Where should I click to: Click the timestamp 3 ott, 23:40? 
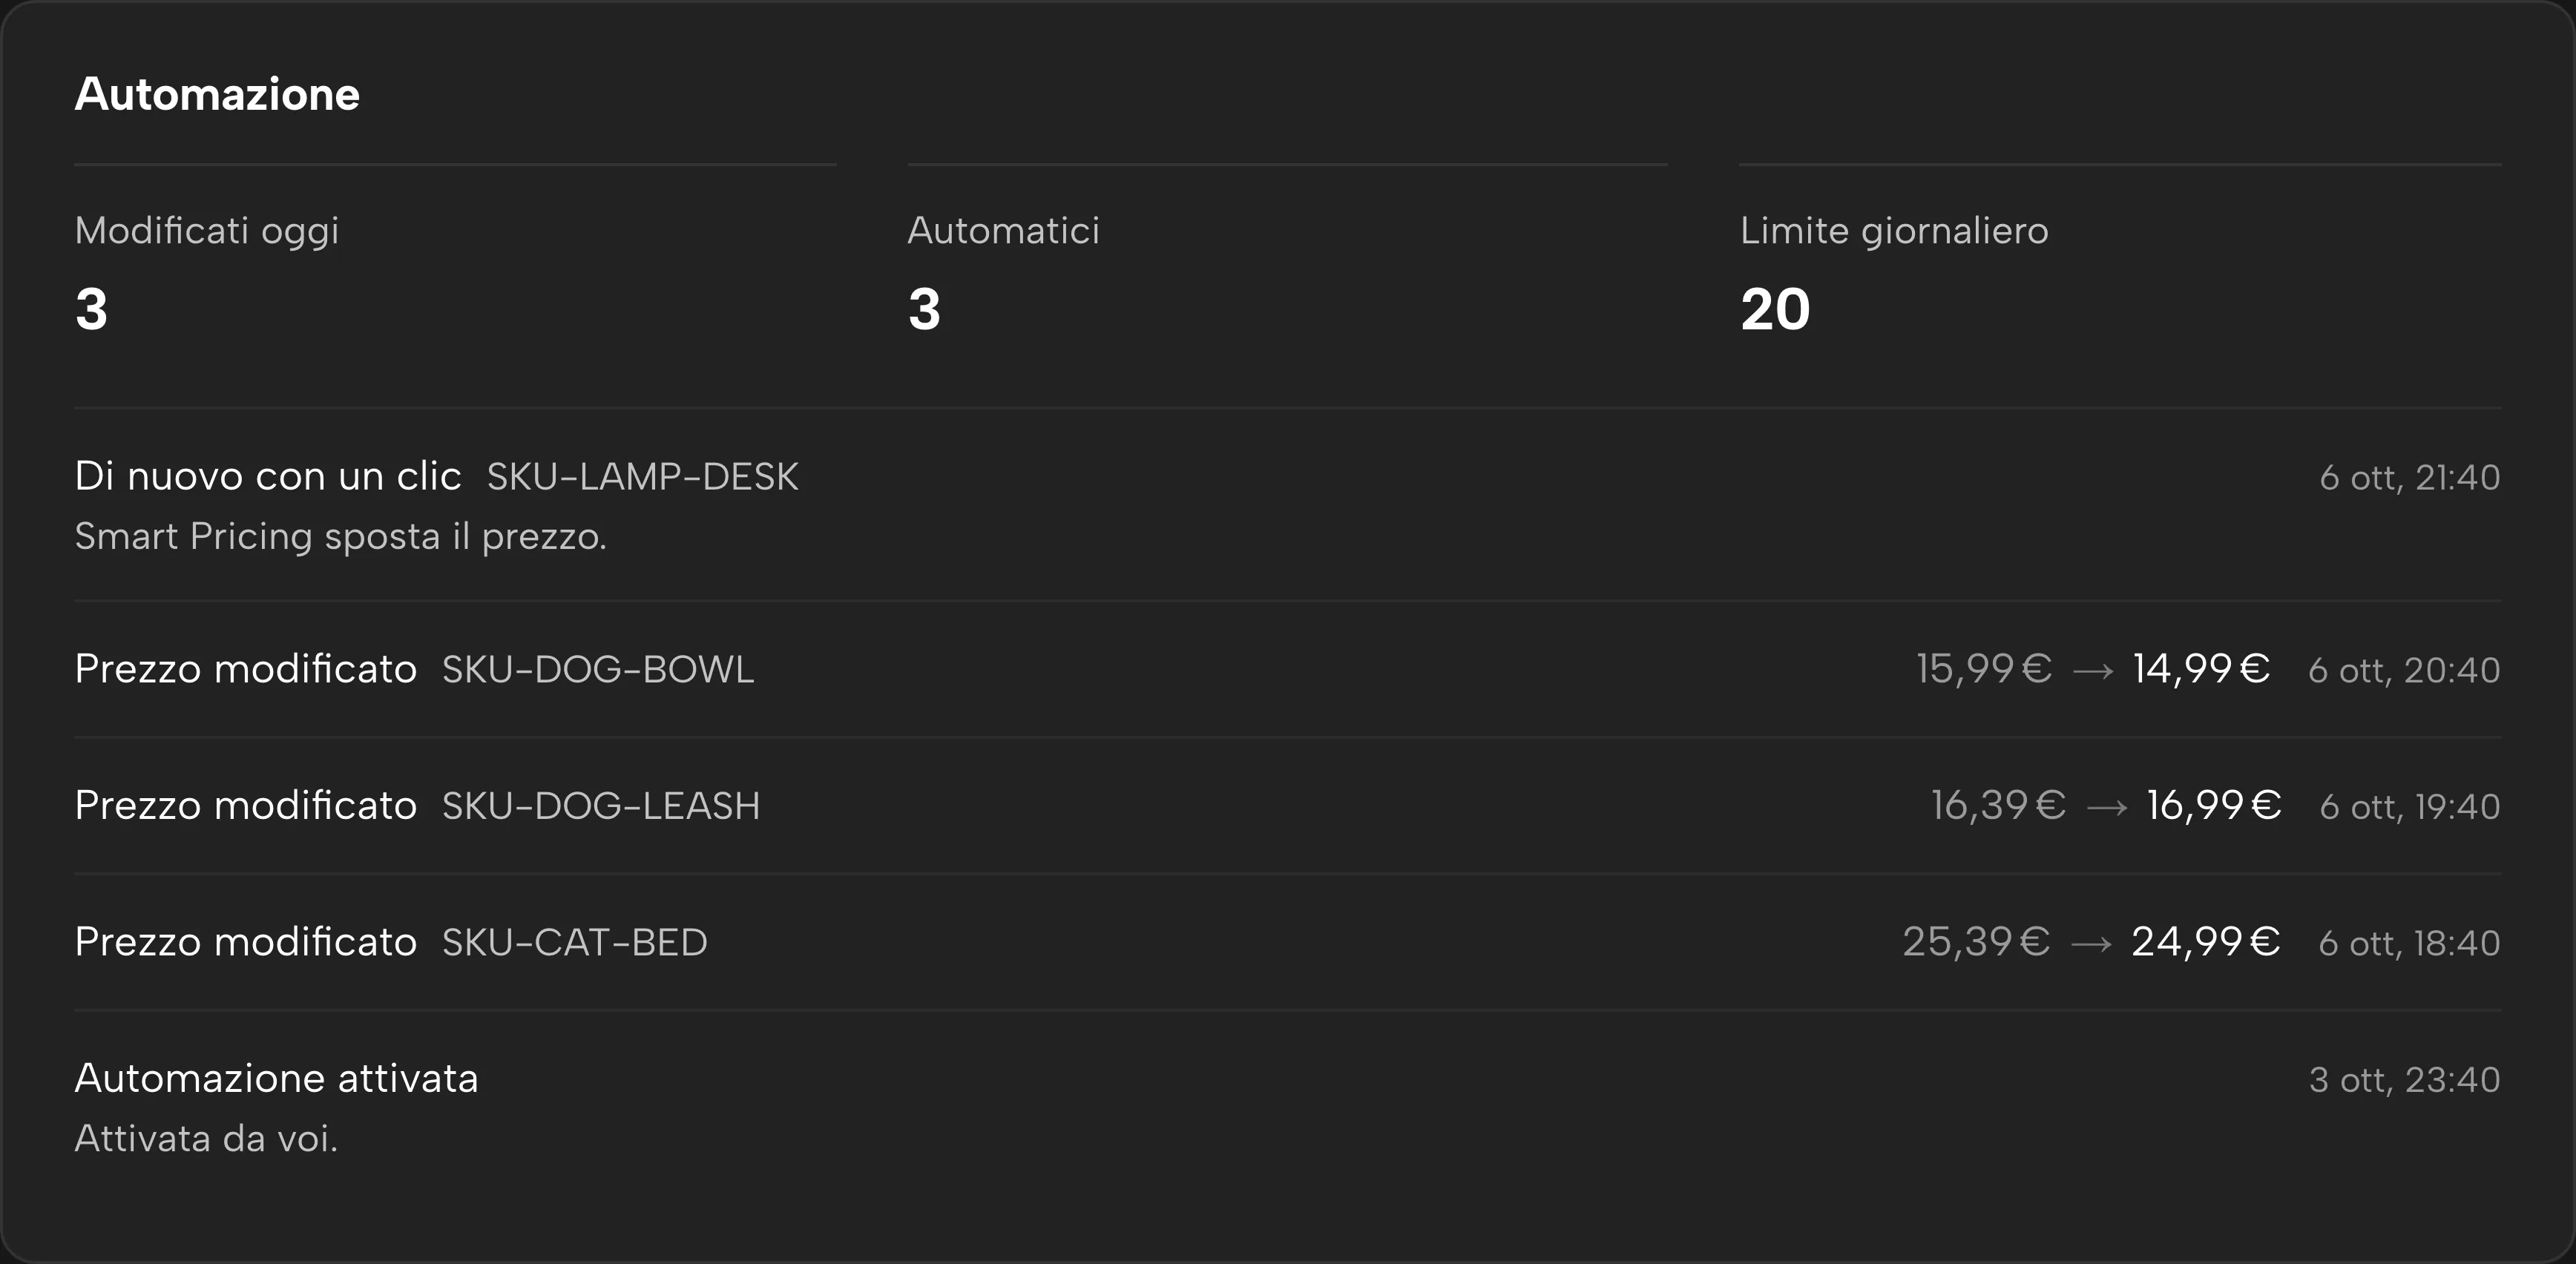(2405, 1080)
